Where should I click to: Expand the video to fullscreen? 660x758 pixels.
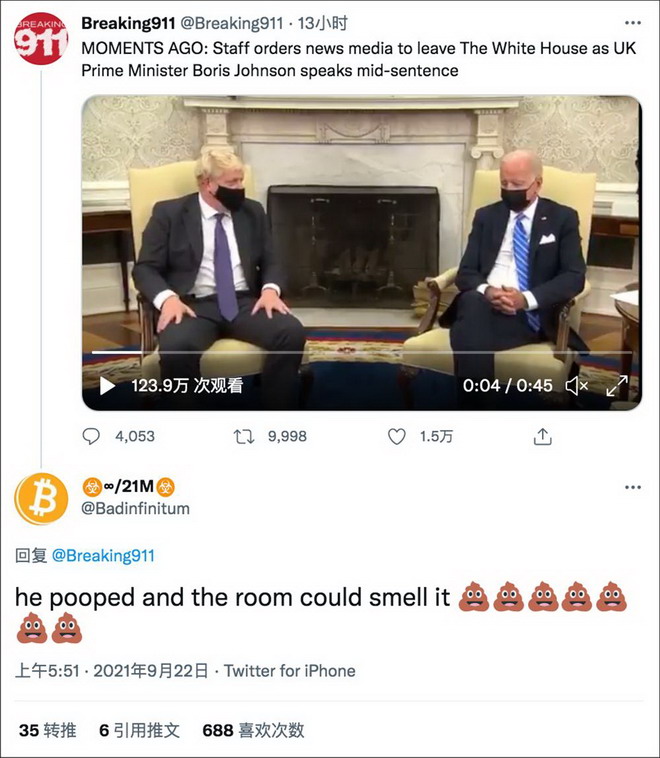tap(617, 385)
